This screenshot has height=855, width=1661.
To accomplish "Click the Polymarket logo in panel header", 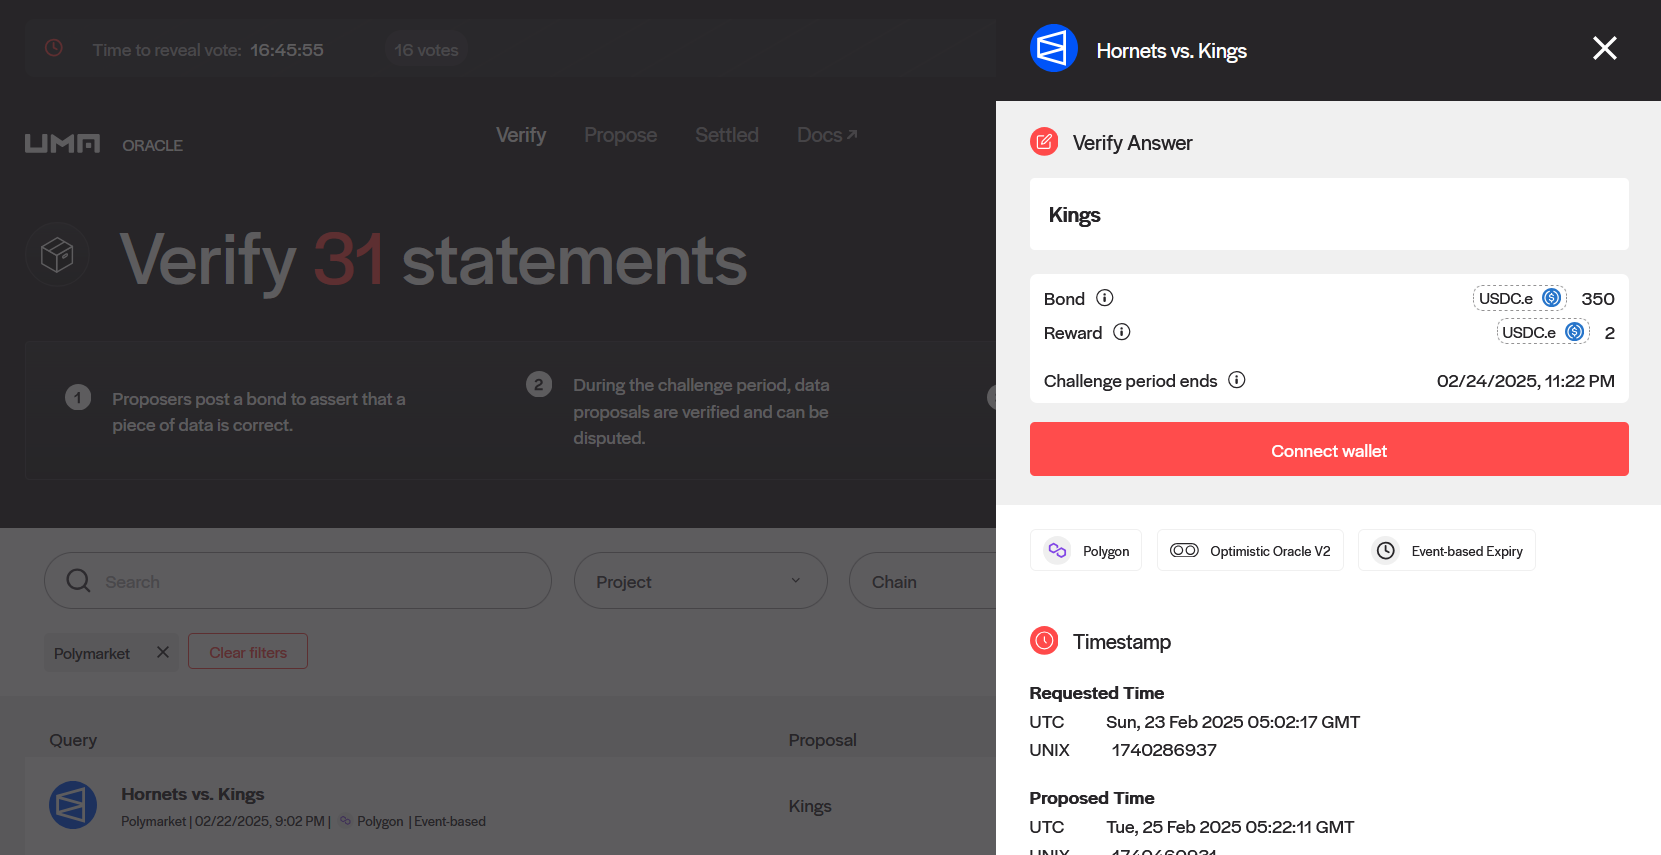I will 1053,48.
